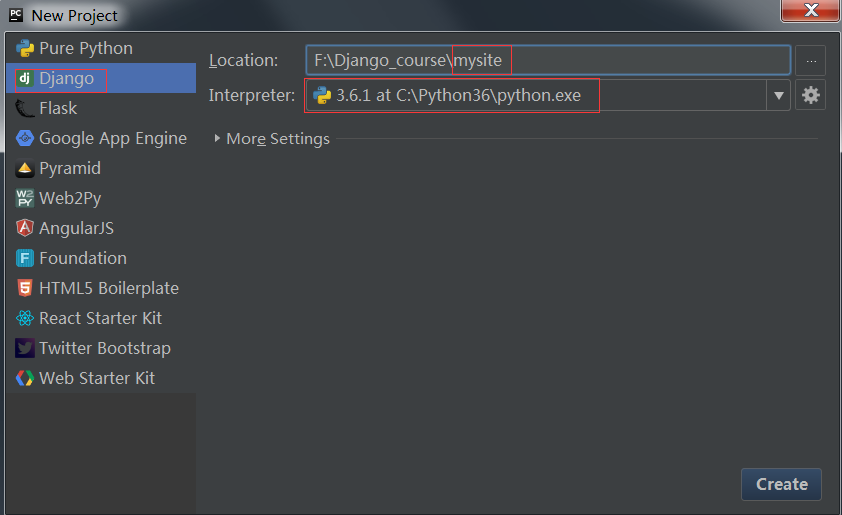
Task: Open the Interpreter dropdown arrow
Action: (x=778, y=96)
